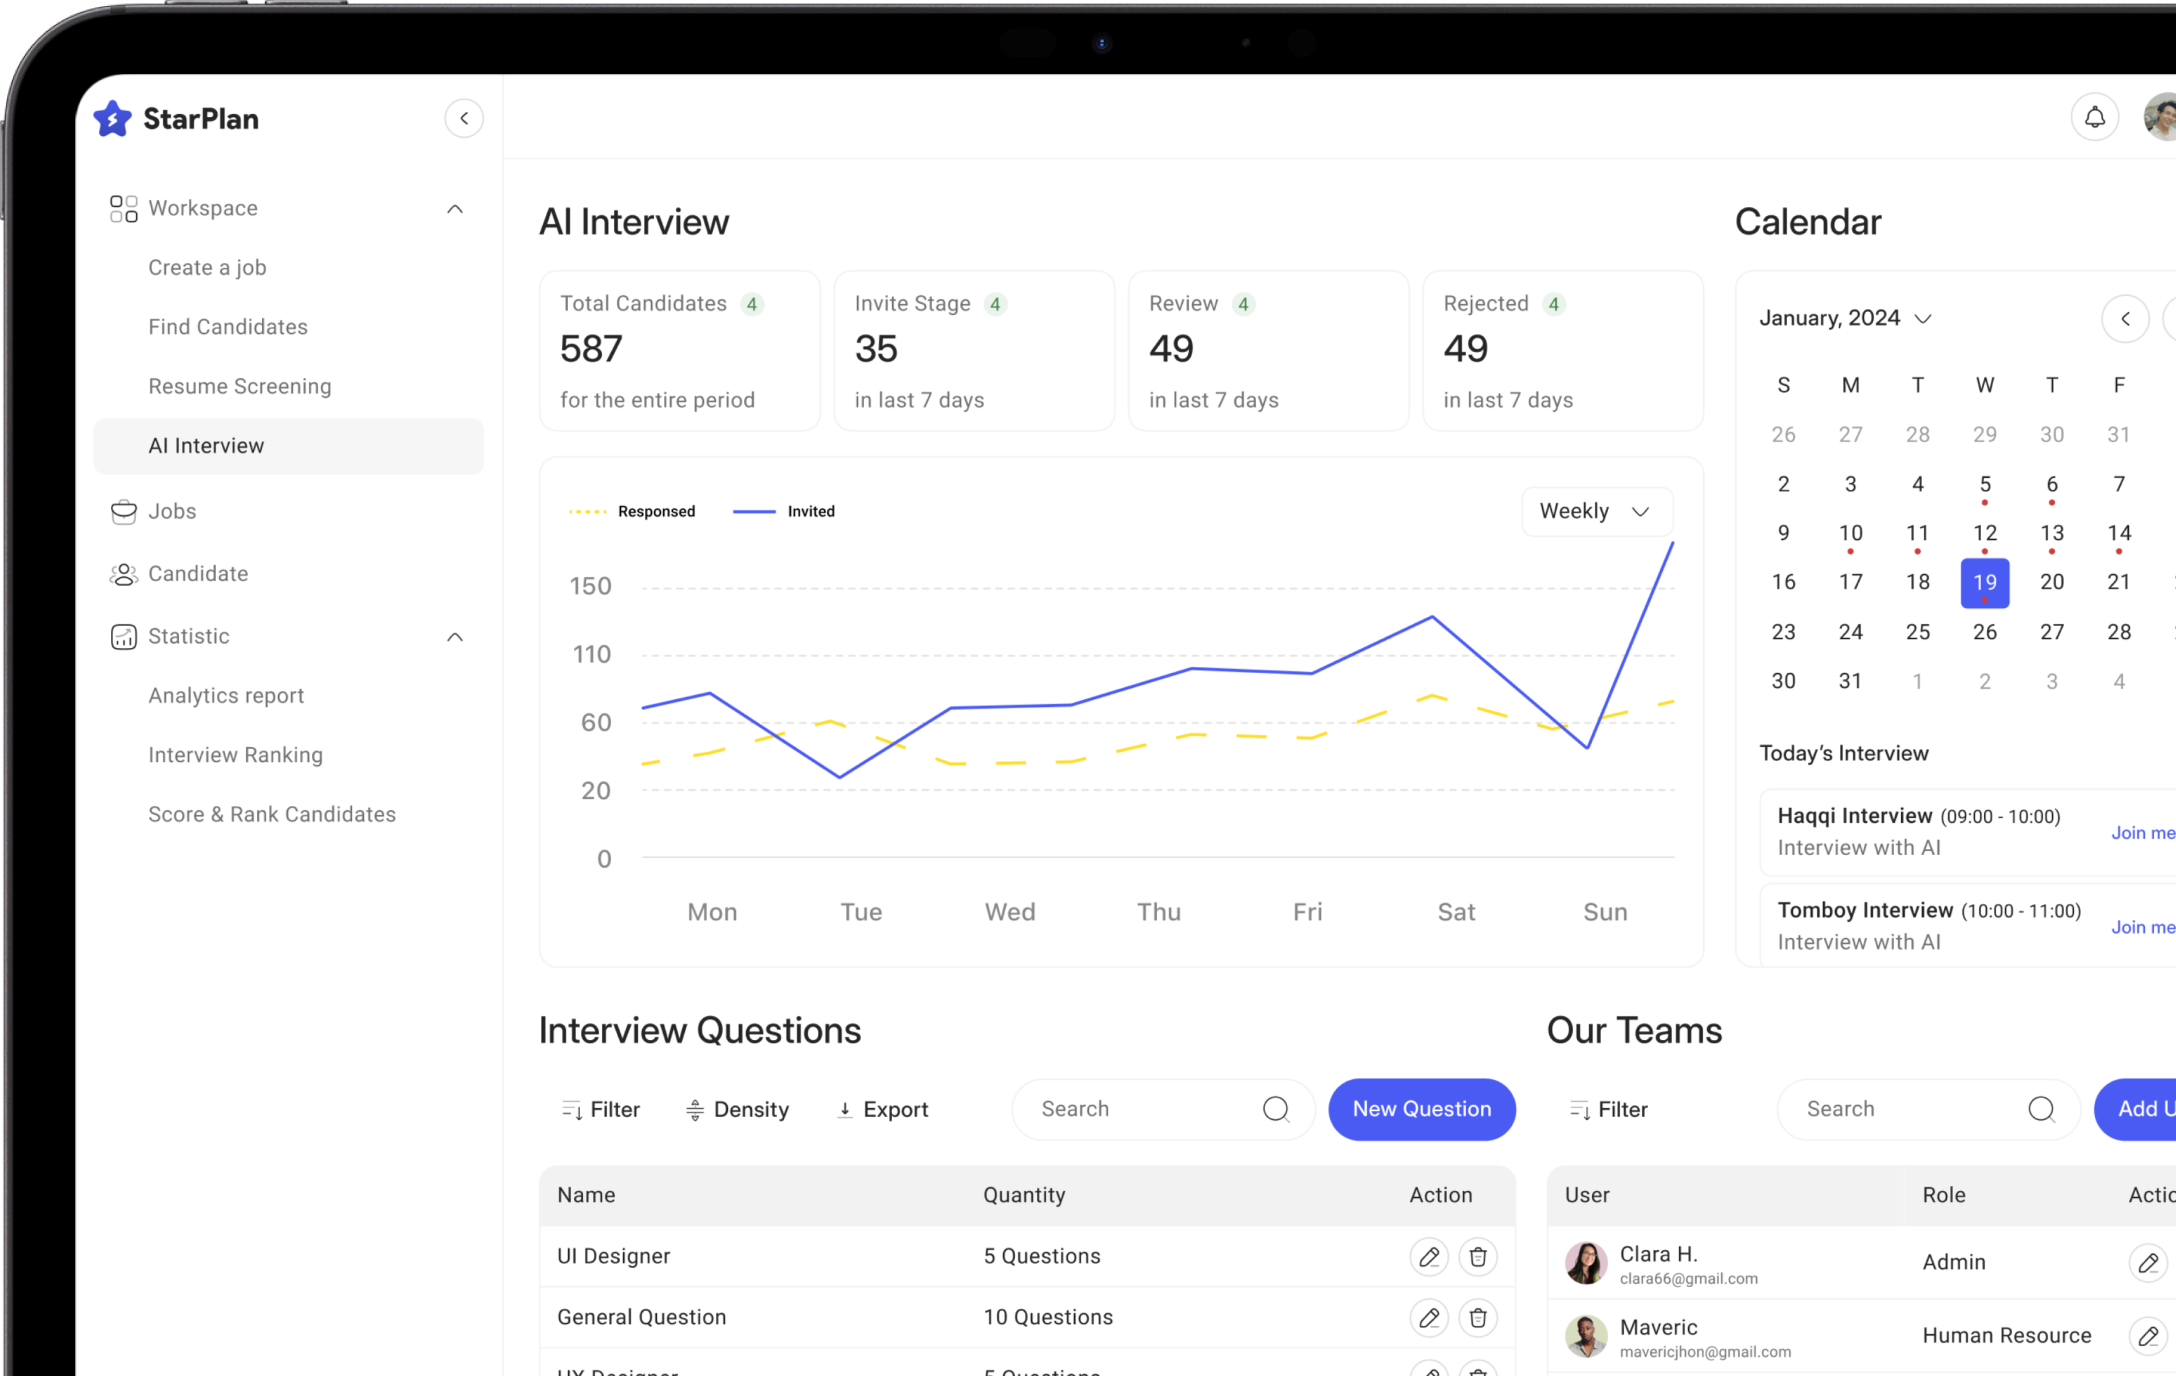Click the notification bell icon
Image resolution: width=2176 pixels, height=1376 pixels.
pyautogui.click(x=2094, y=118)
